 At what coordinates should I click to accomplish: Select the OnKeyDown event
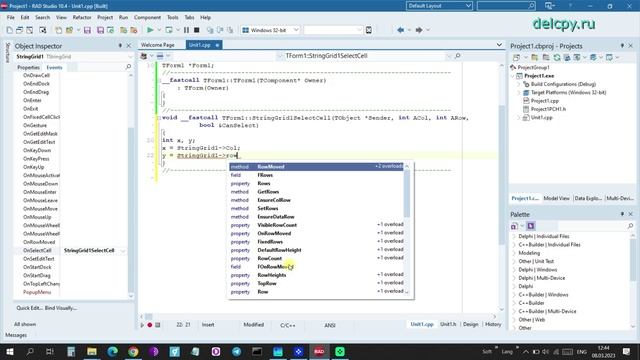[x=37, y=150]
